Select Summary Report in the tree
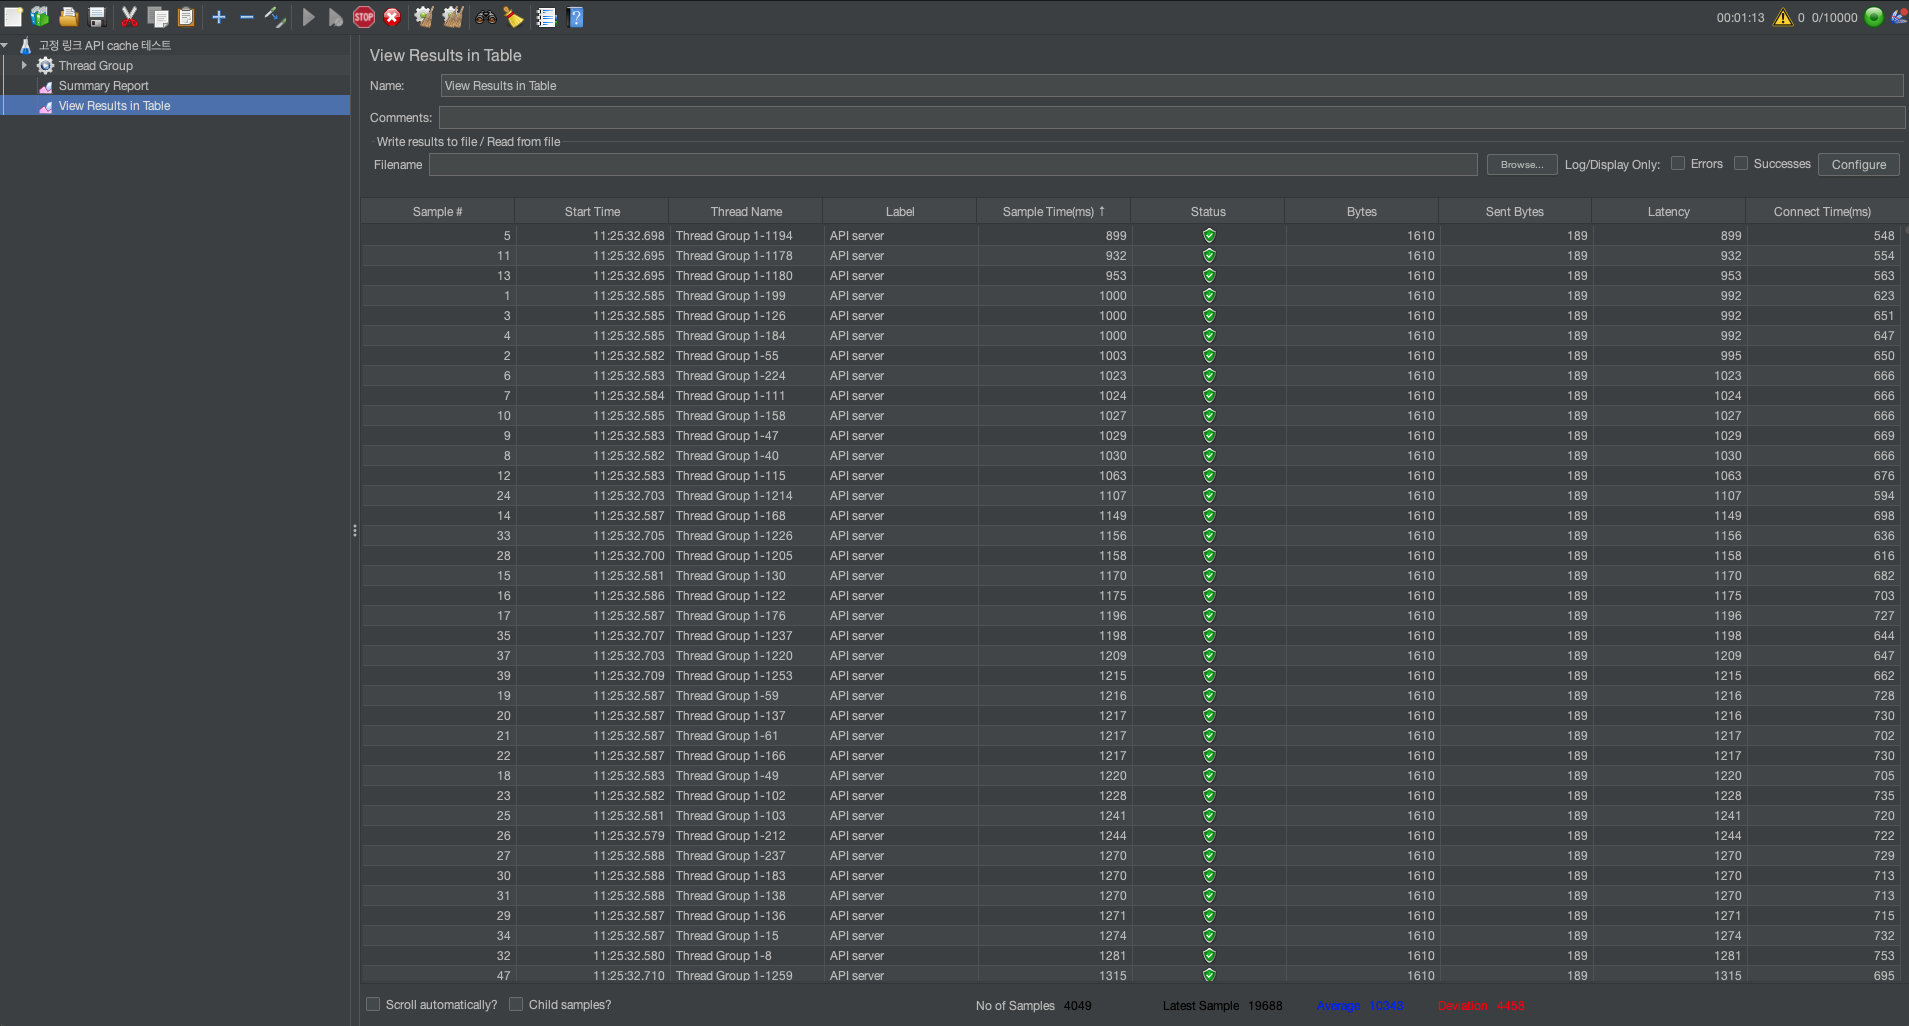Viewport: 1909px width, 1026px height. [101, 85]
